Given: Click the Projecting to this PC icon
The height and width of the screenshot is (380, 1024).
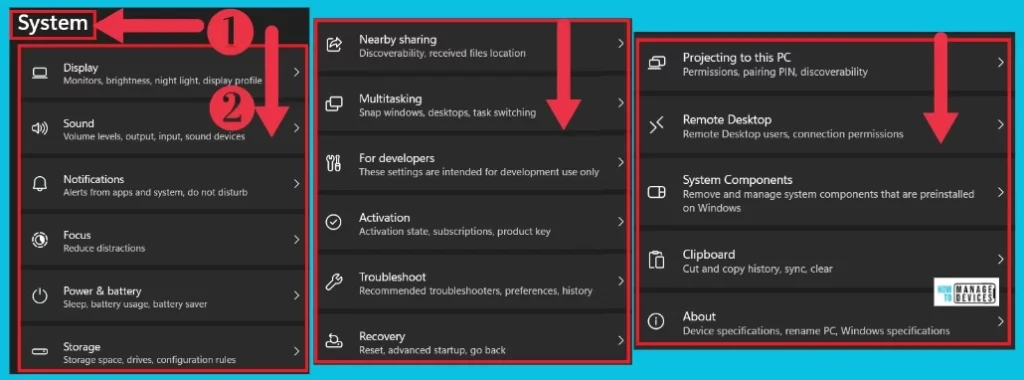Looking at the screenshot, I should coord(656,63).
